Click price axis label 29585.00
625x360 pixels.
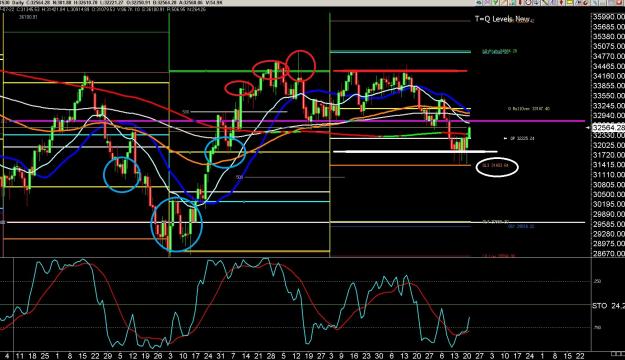click(608, 224)
